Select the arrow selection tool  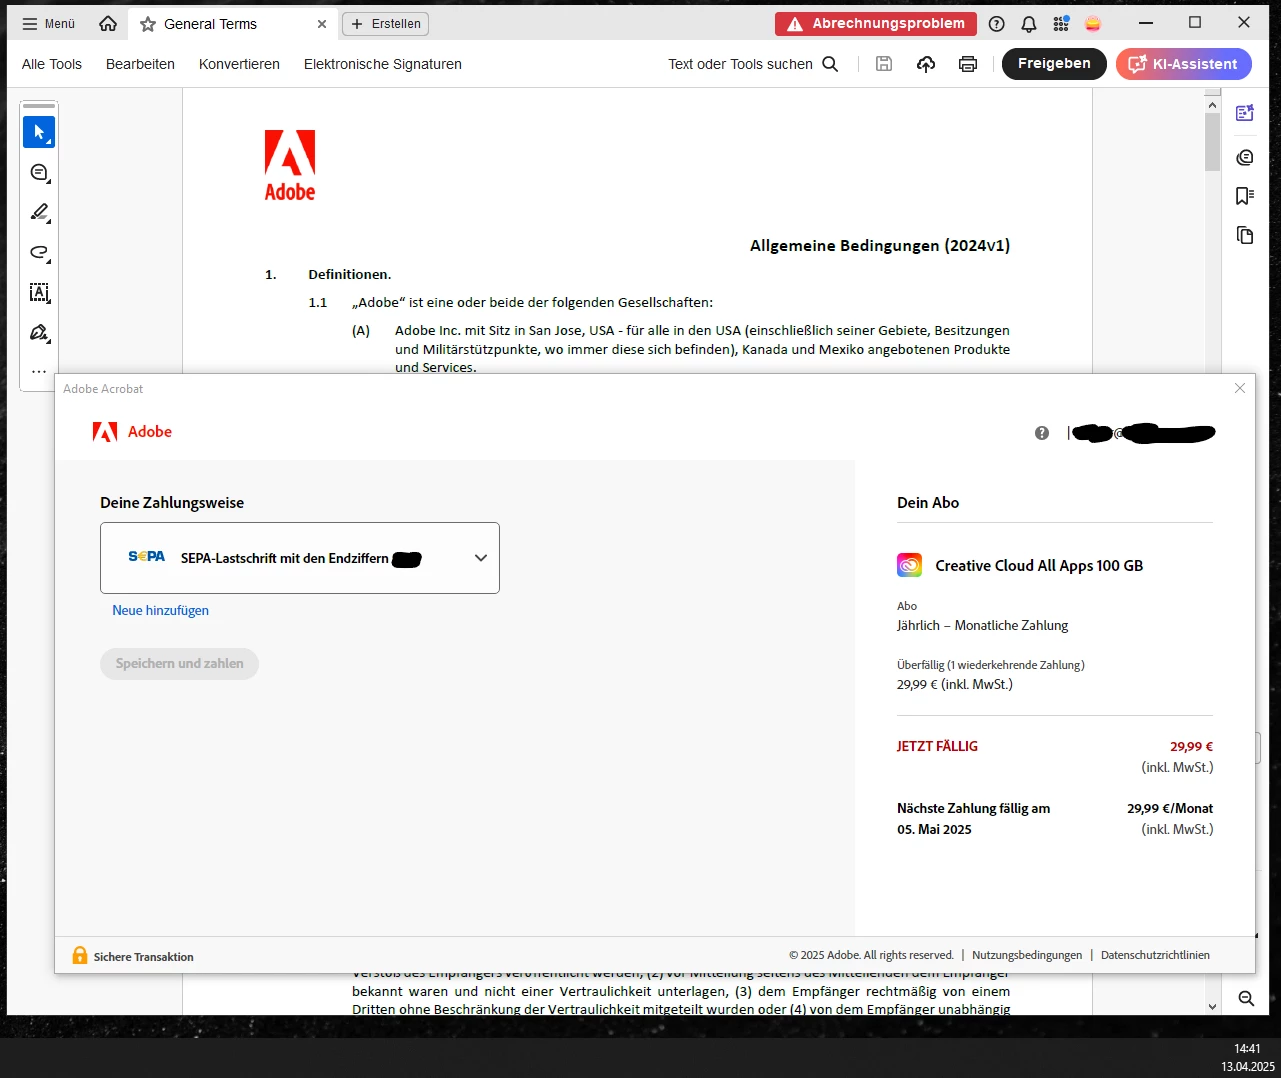point(39,132)
